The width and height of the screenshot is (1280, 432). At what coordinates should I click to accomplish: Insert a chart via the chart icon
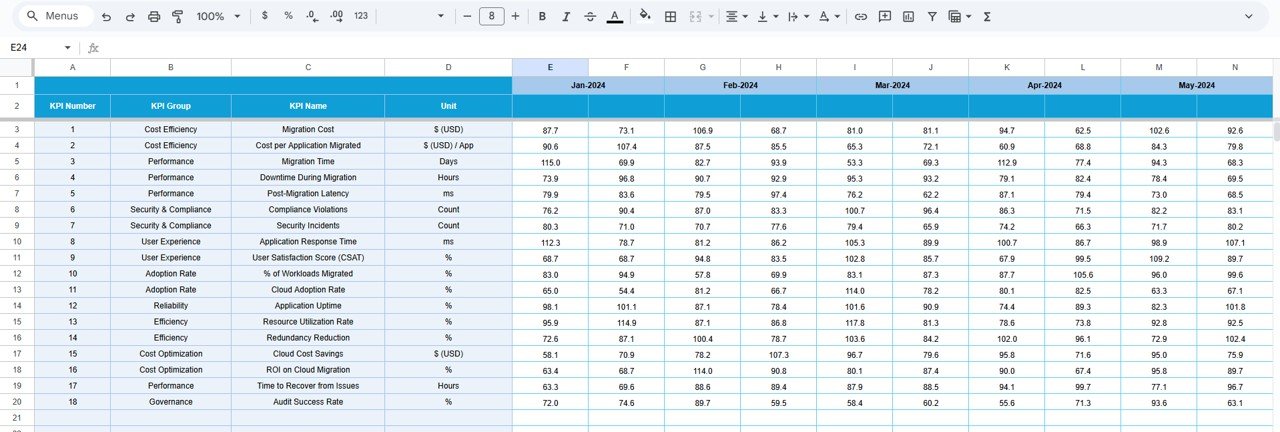(x=908, y=17)
